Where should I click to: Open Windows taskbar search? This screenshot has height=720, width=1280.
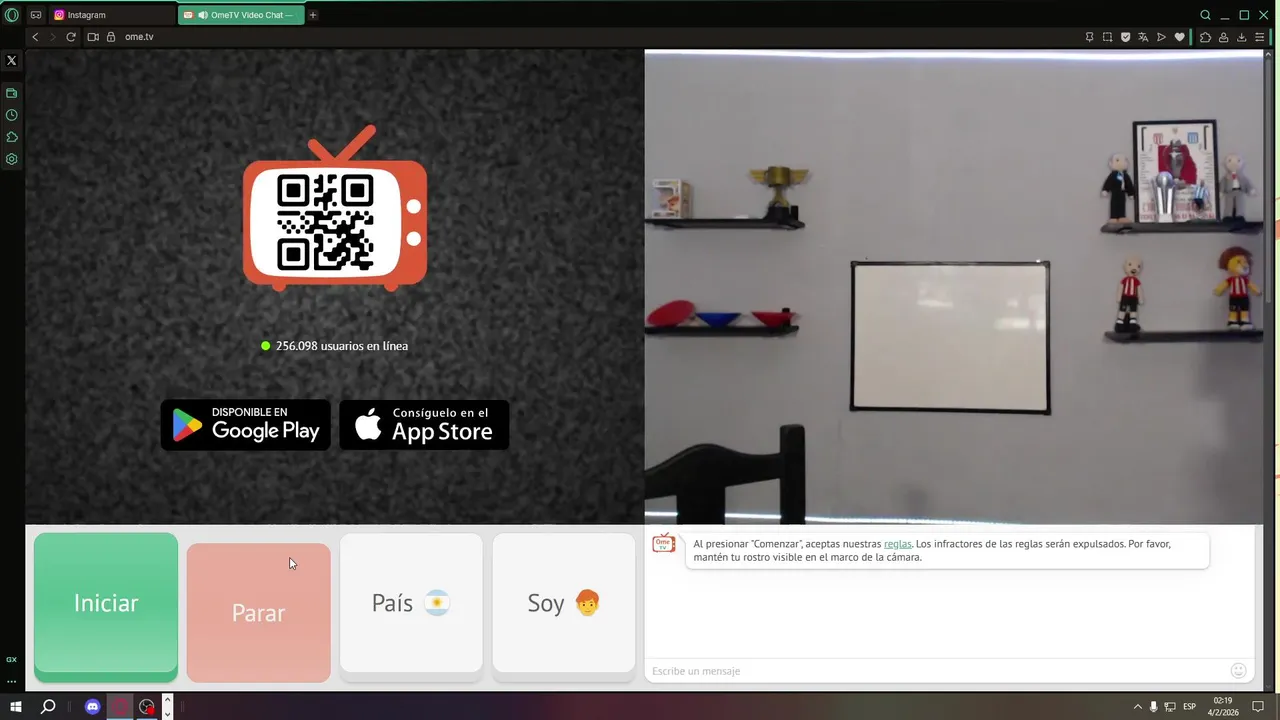pyautogui.click(x=48, y=707)
